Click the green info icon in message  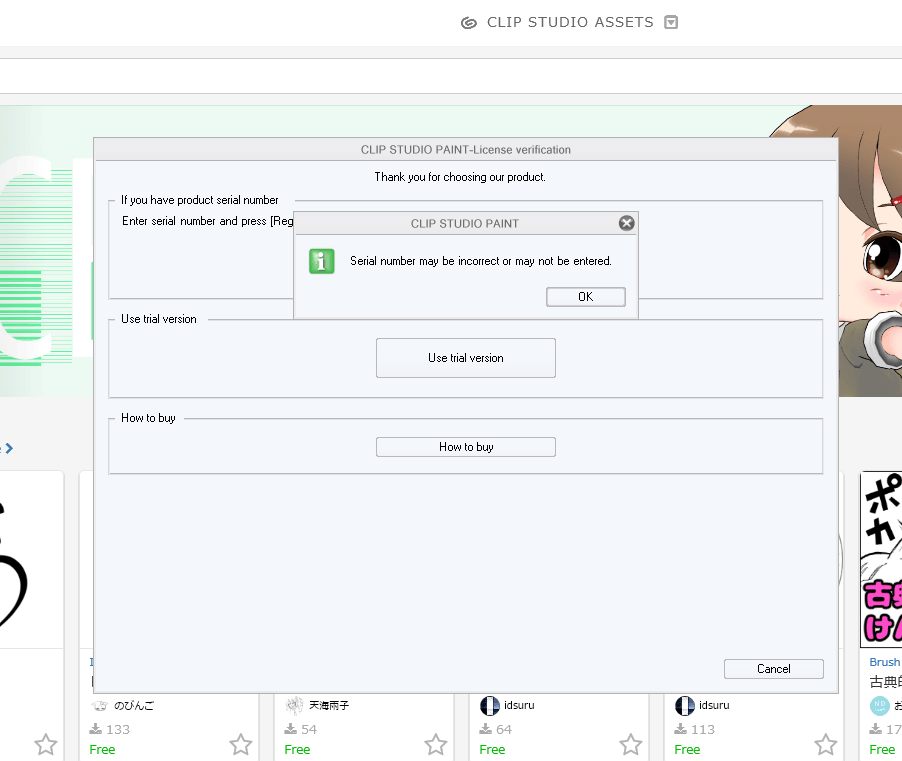322,262
